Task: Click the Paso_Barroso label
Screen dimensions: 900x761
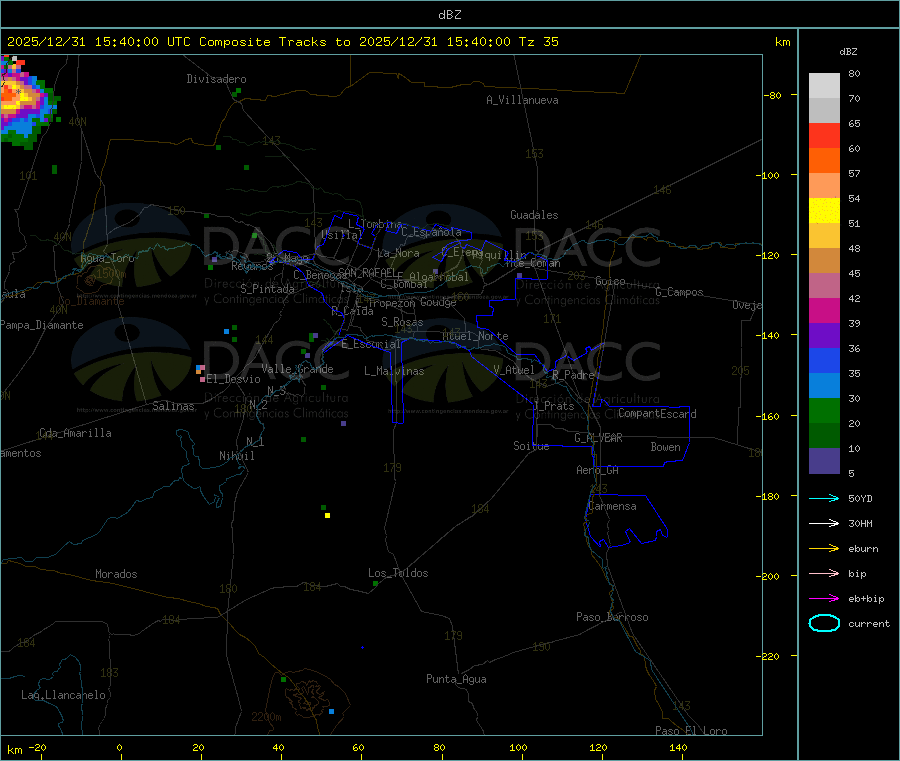Action: pyautogui.click(x=612, y=617)
